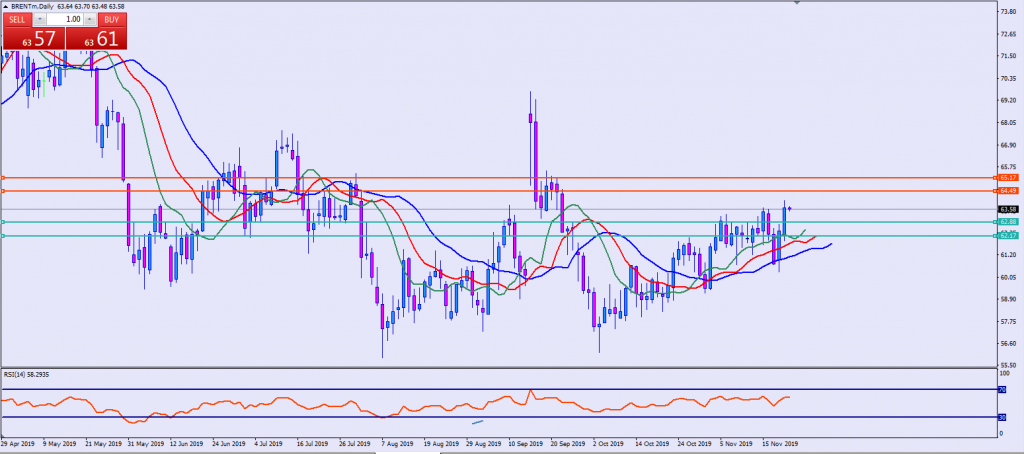Select the 64.49 orange price level tag
This screenshot has width=1024, height=454.
(x=1007, y=190)
